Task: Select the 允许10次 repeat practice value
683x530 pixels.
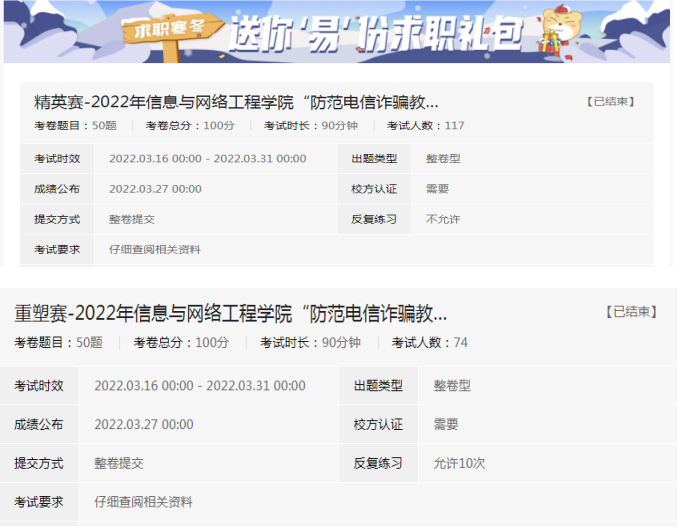Action: coord(459,463)
